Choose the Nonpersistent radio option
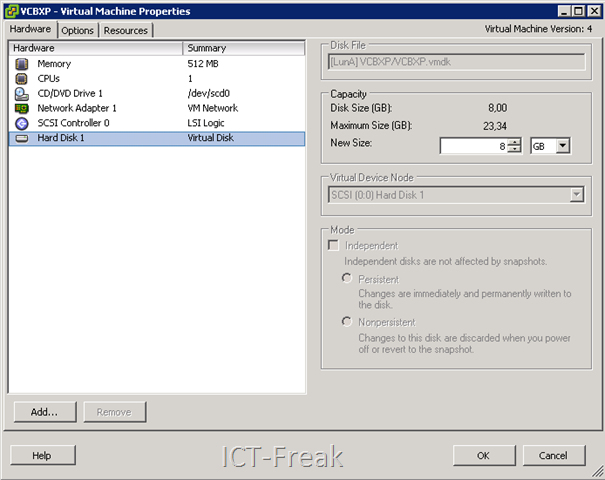Viewport: 605px width, 480px height. 347,322
